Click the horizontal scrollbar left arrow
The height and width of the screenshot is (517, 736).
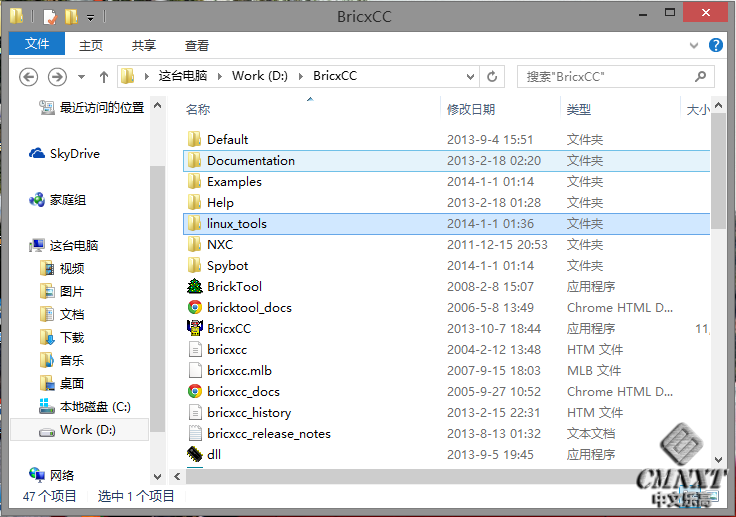[x=177, y=477]
